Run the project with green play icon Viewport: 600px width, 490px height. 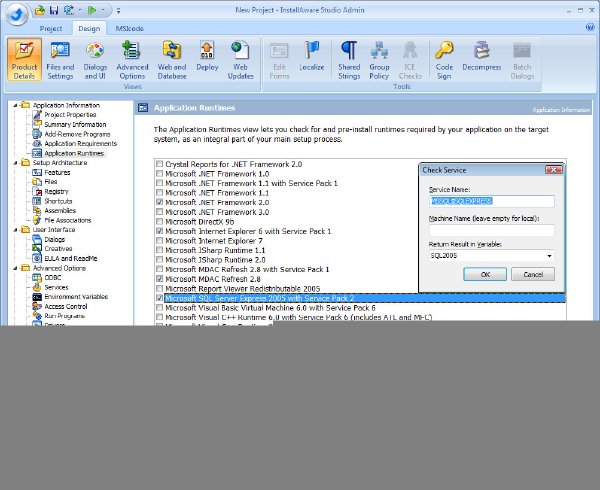[x=92, y=10]
